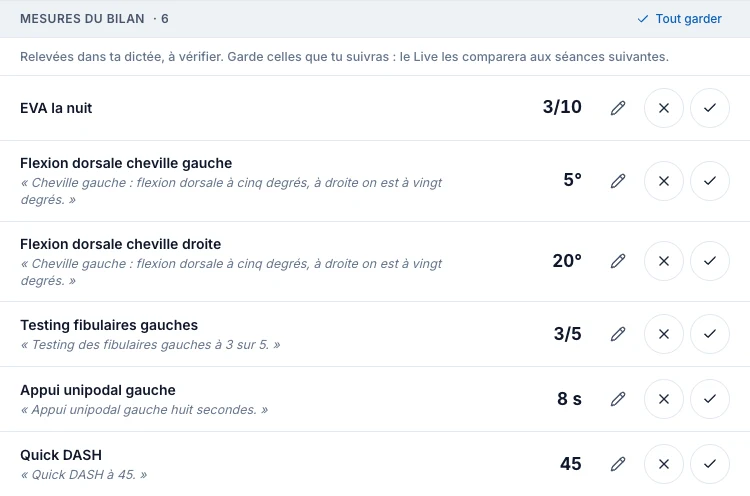Reject Flexion dorsale cheville droite measure

[x=663, y=261]
